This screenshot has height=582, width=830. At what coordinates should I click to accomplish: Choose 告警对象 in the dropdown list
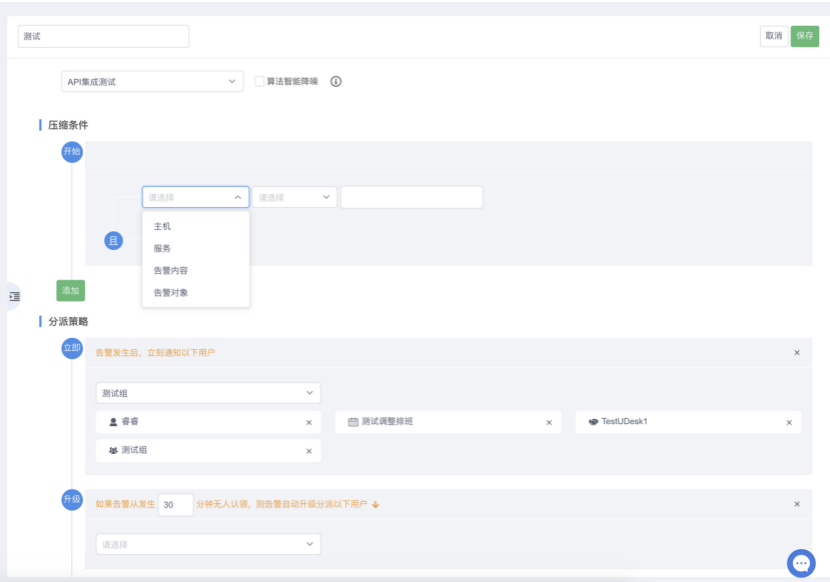[195, 293]
